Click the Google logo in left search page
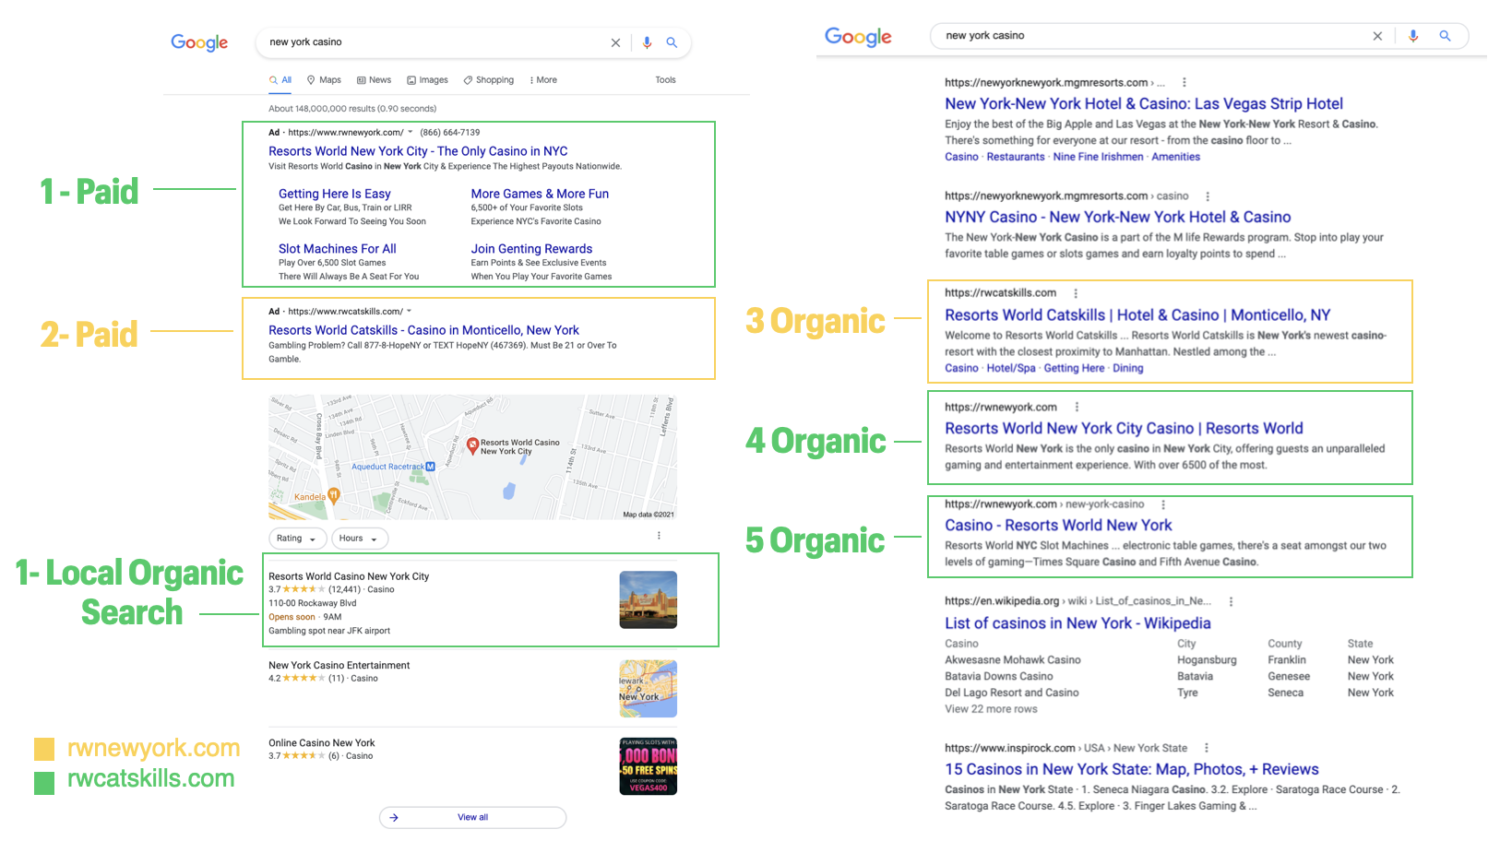Image resolution: width=1500 pixels, height=865 pixels. (199, 42)
